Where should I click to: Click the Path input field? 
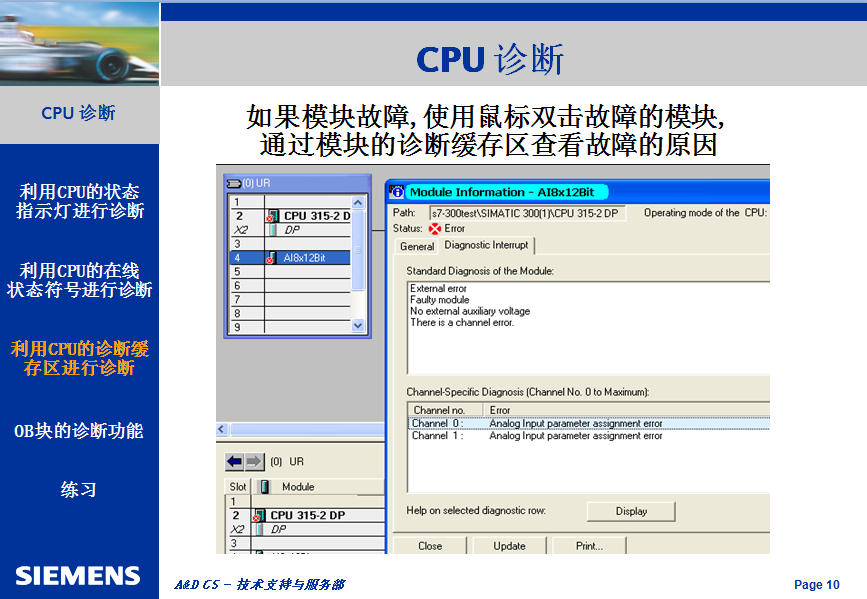coord(527,213)
